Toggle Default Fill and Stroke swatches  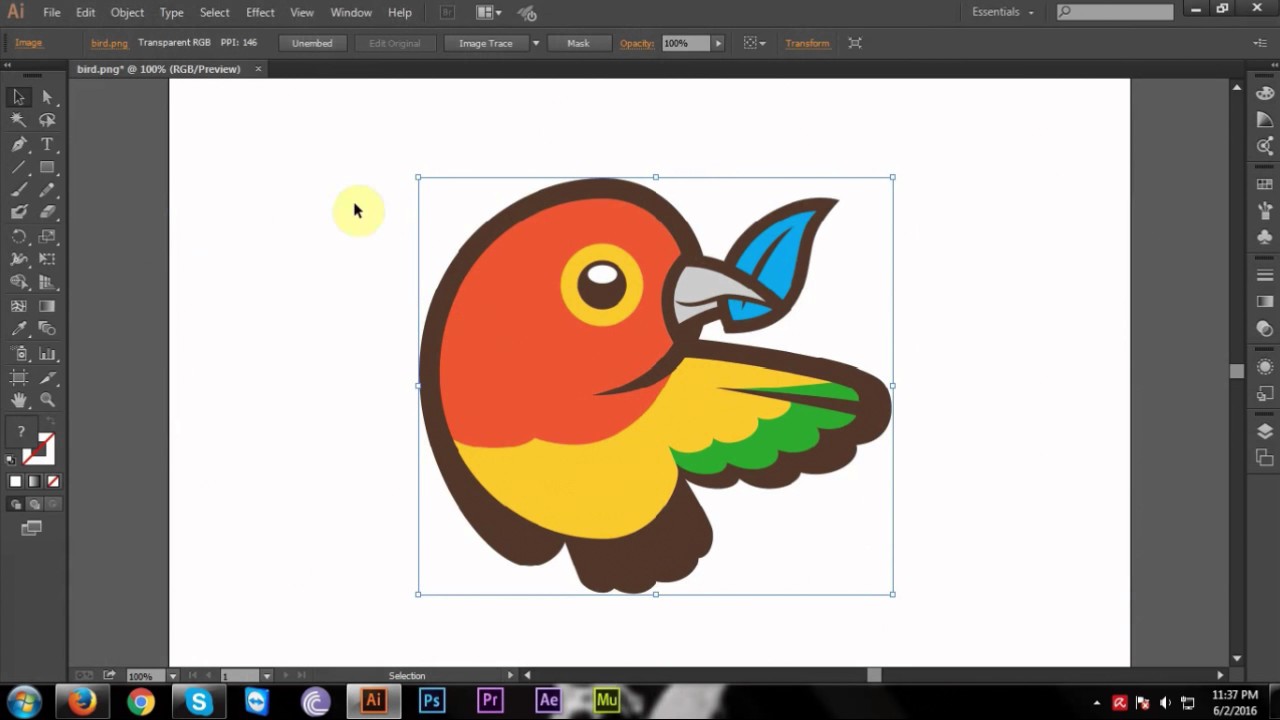(x=10, y=458)
